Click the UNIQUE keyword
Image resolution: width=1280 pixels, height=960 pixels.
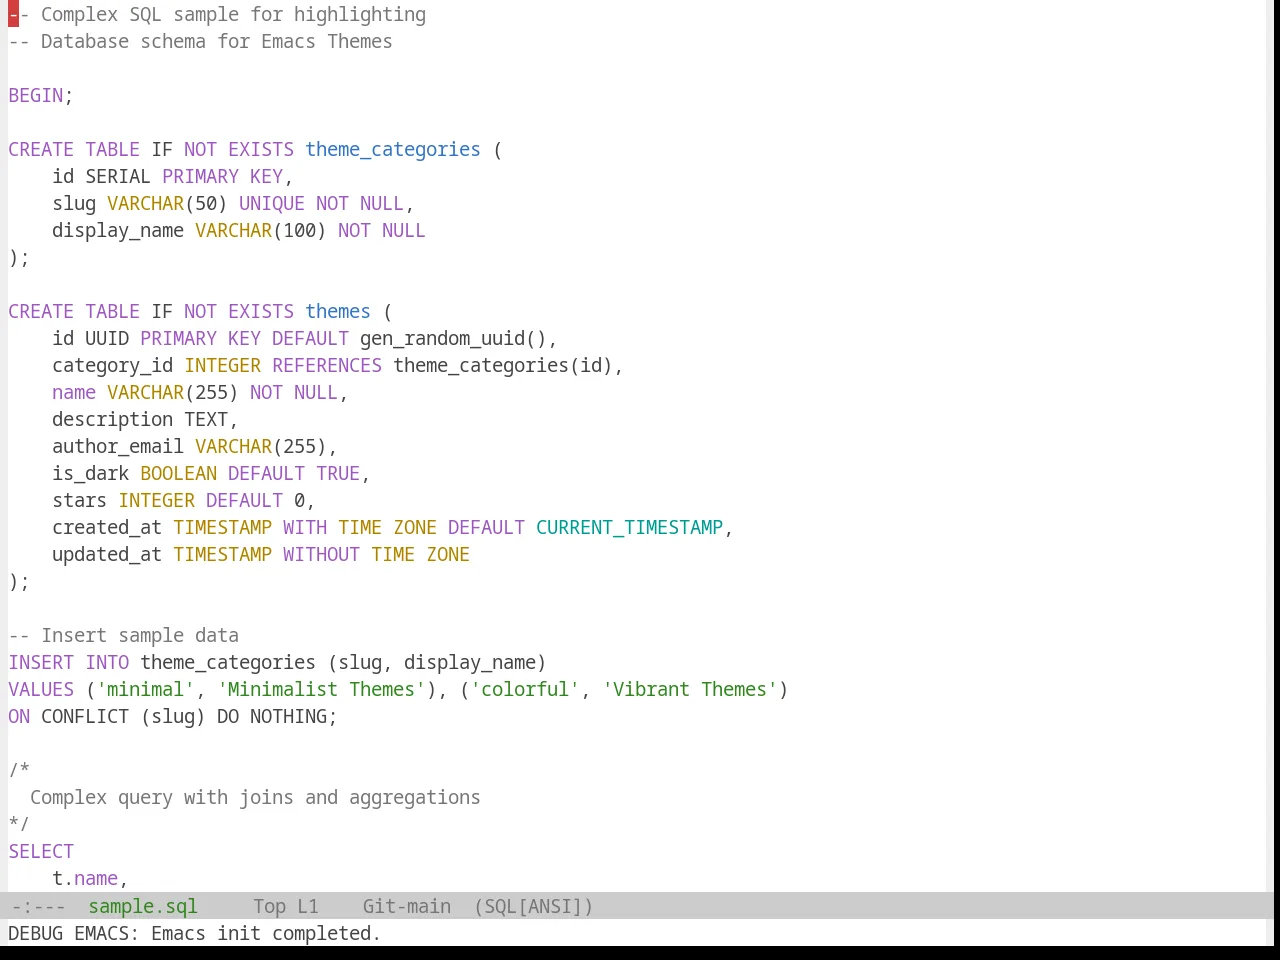pos(272,204)
